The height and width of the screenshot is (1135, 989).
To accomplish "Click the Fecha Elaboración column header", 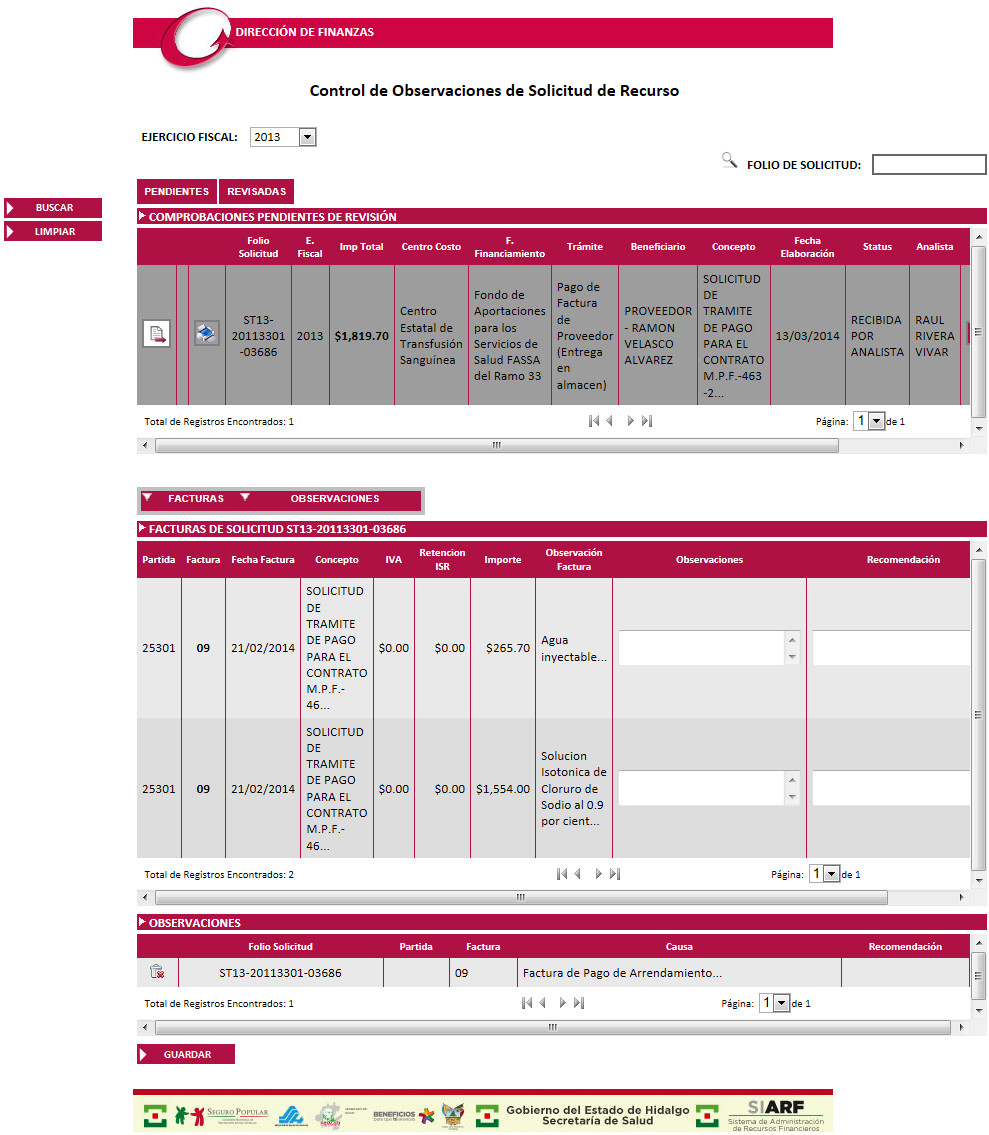I will (x=807, y=247).
